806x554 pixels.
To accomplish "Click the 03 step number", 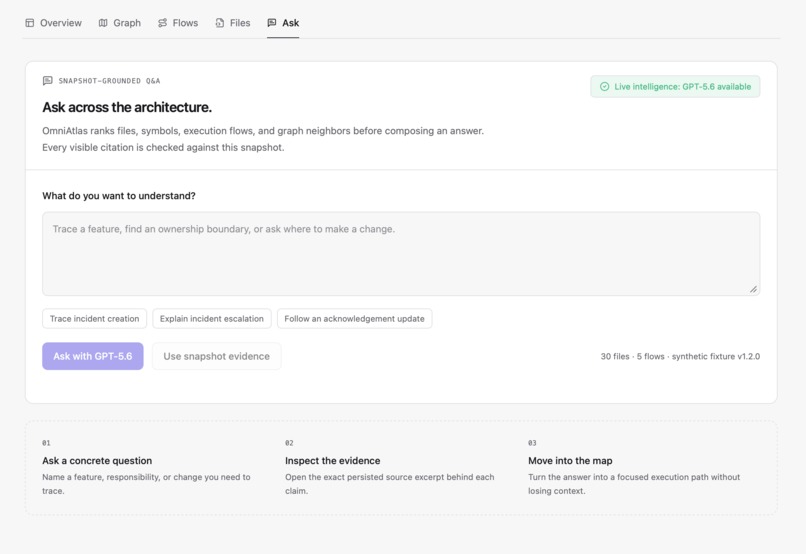I will click(x=532, y=443).
